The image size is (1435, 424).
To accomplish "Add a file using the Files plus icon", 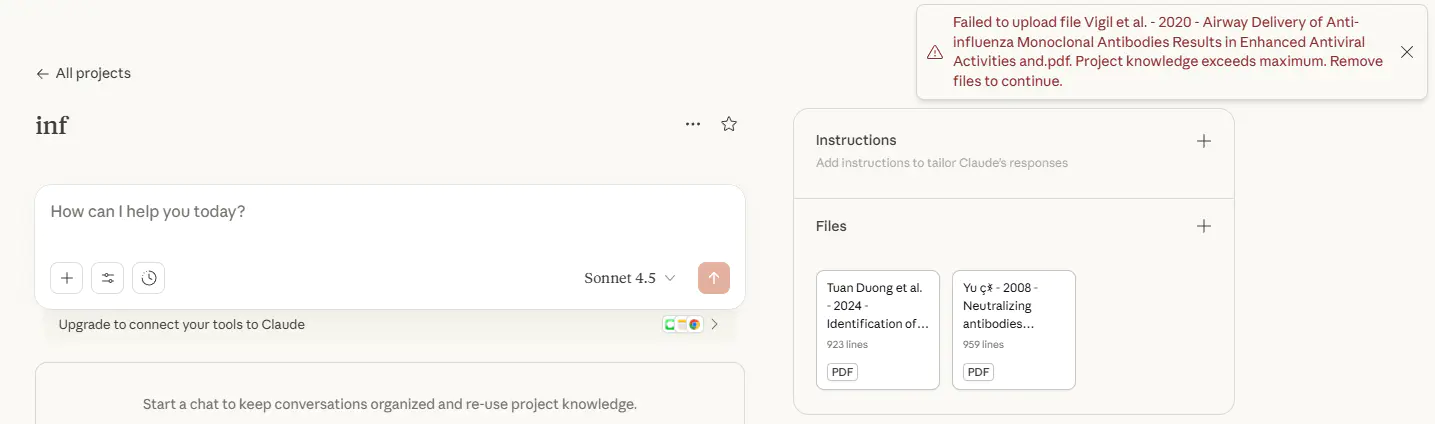I will [x=1204, y=226].
